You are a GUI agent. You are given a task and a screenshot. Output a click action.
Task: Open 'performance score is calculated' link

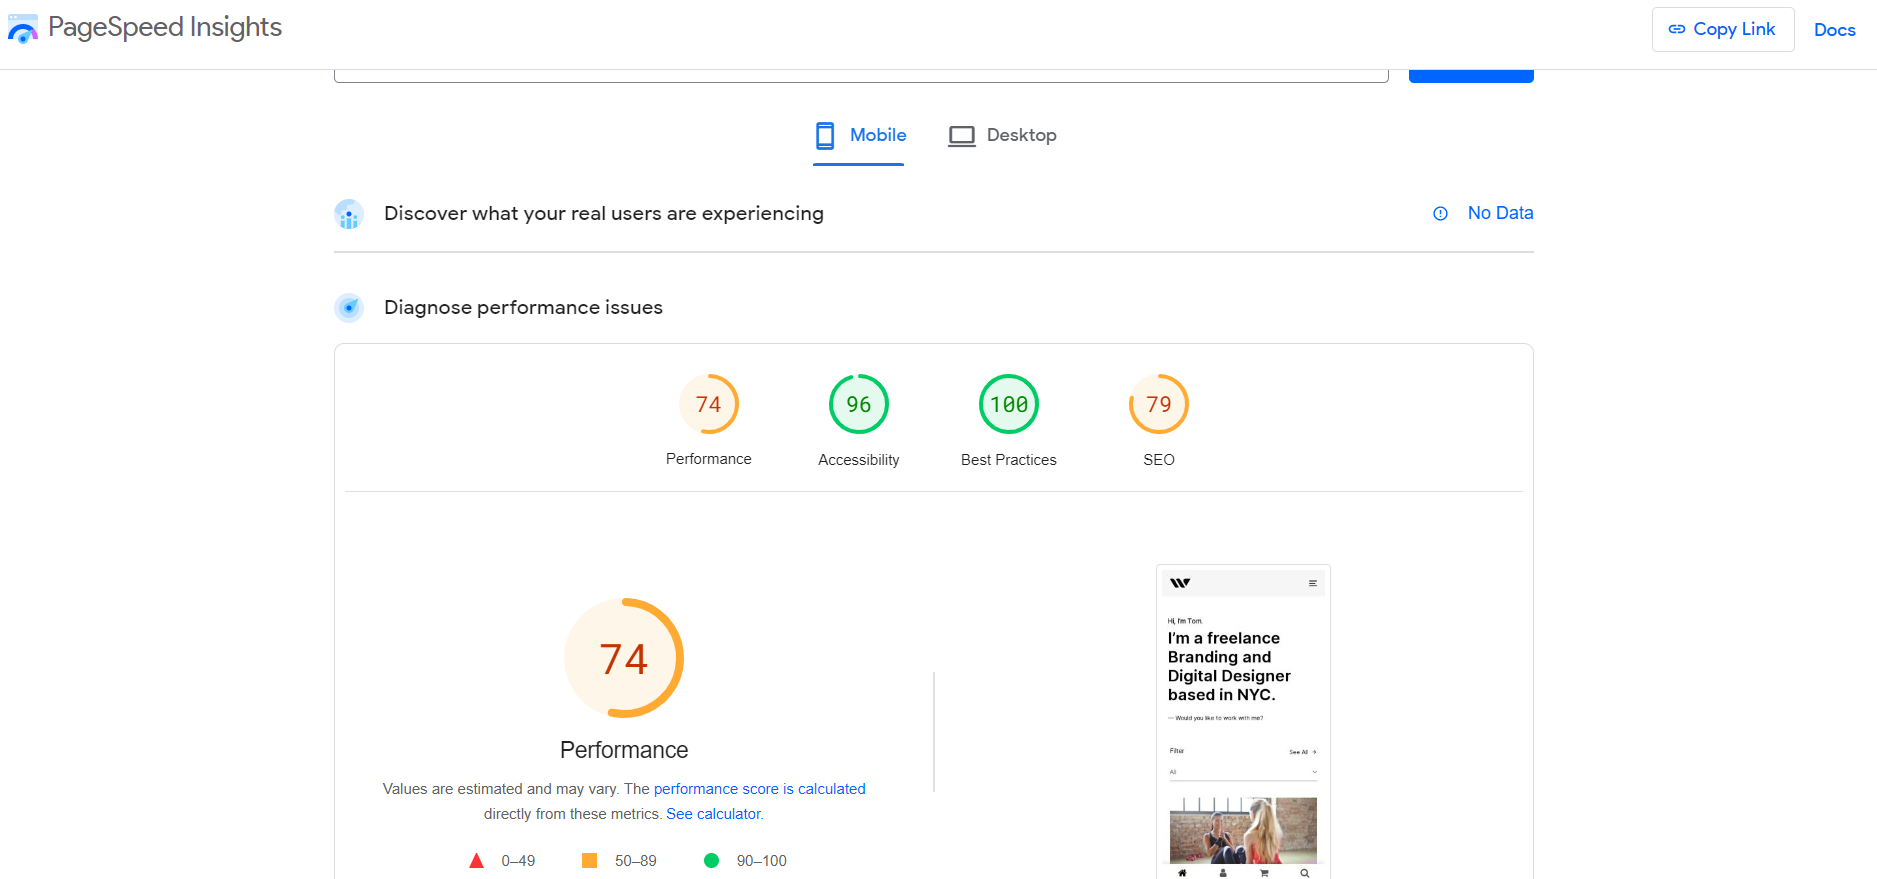pyautogui.click(x=759, y=789)
